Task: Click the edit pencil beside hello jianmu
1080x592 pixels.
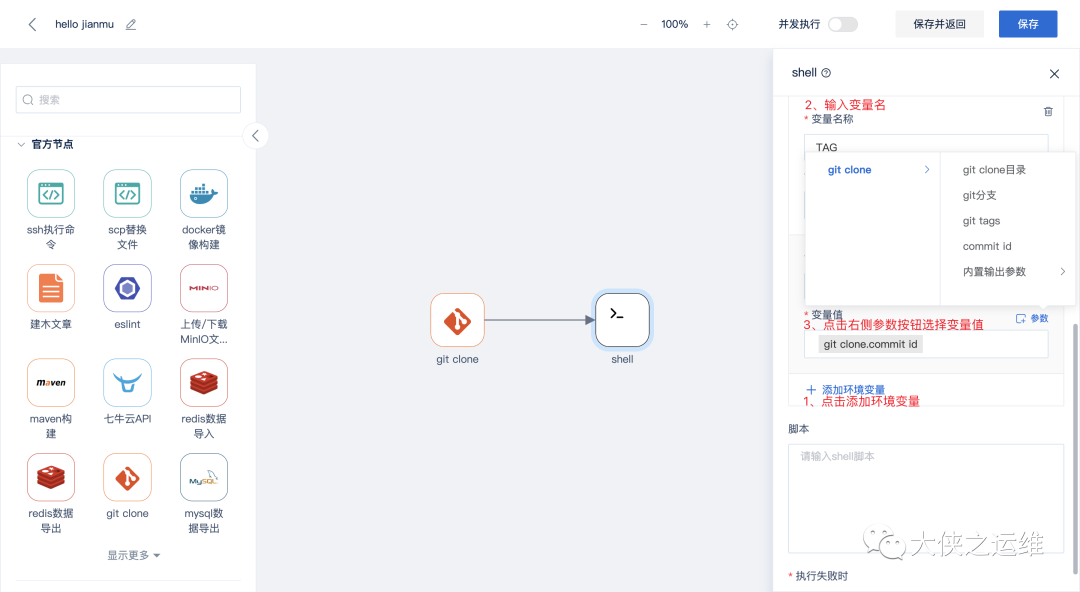Action: 131,25
